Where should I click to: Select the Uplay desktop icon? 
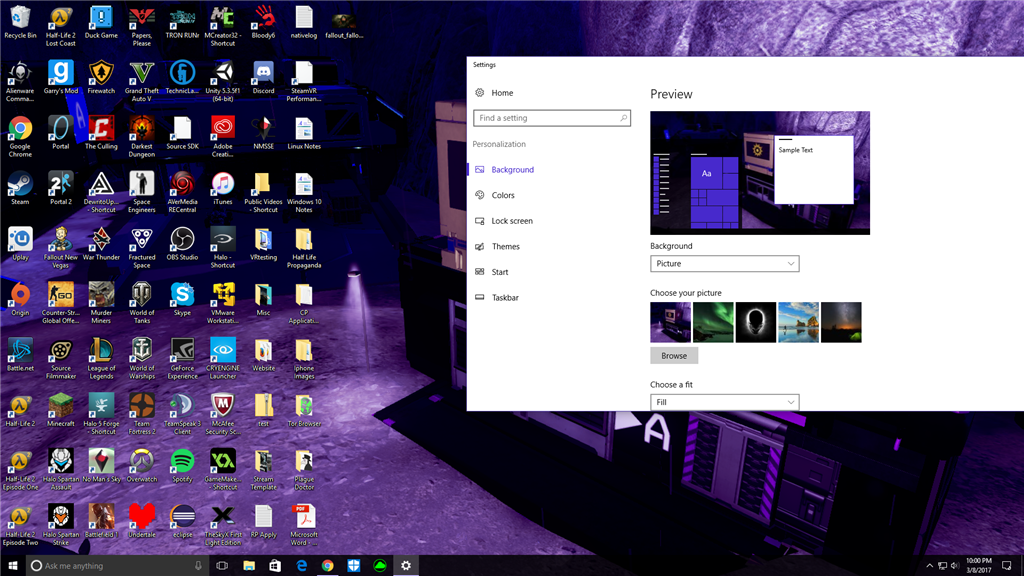20,244
